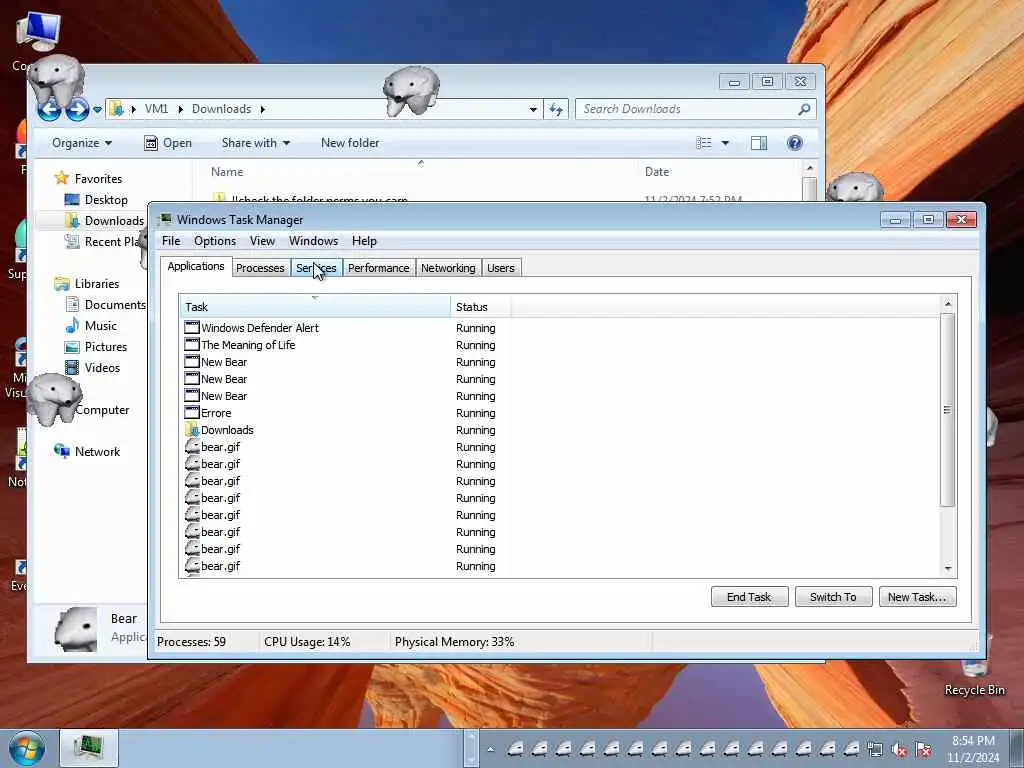Click the Bear file thumbnail in details pane
This screenshot has height=768, width=1024.
[76, 630]
